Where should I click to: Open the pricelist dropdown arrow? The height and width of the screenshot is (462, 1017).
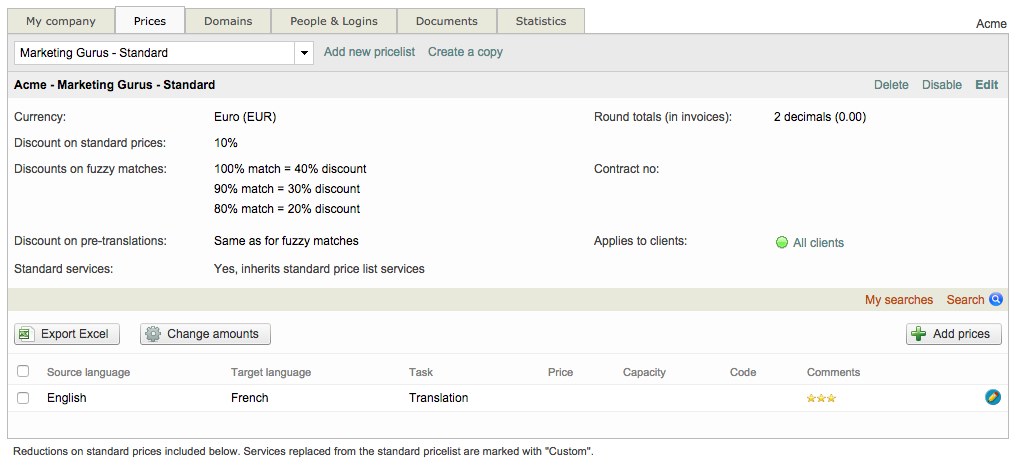(304, 53)
